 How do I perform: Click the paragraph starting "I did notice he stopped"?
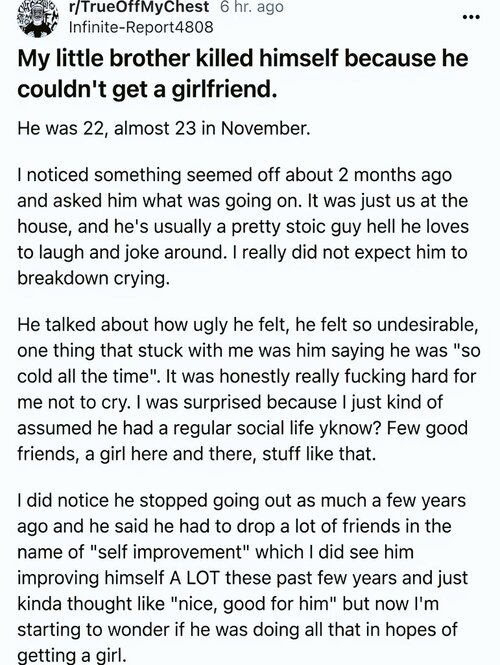pos(243,578)
